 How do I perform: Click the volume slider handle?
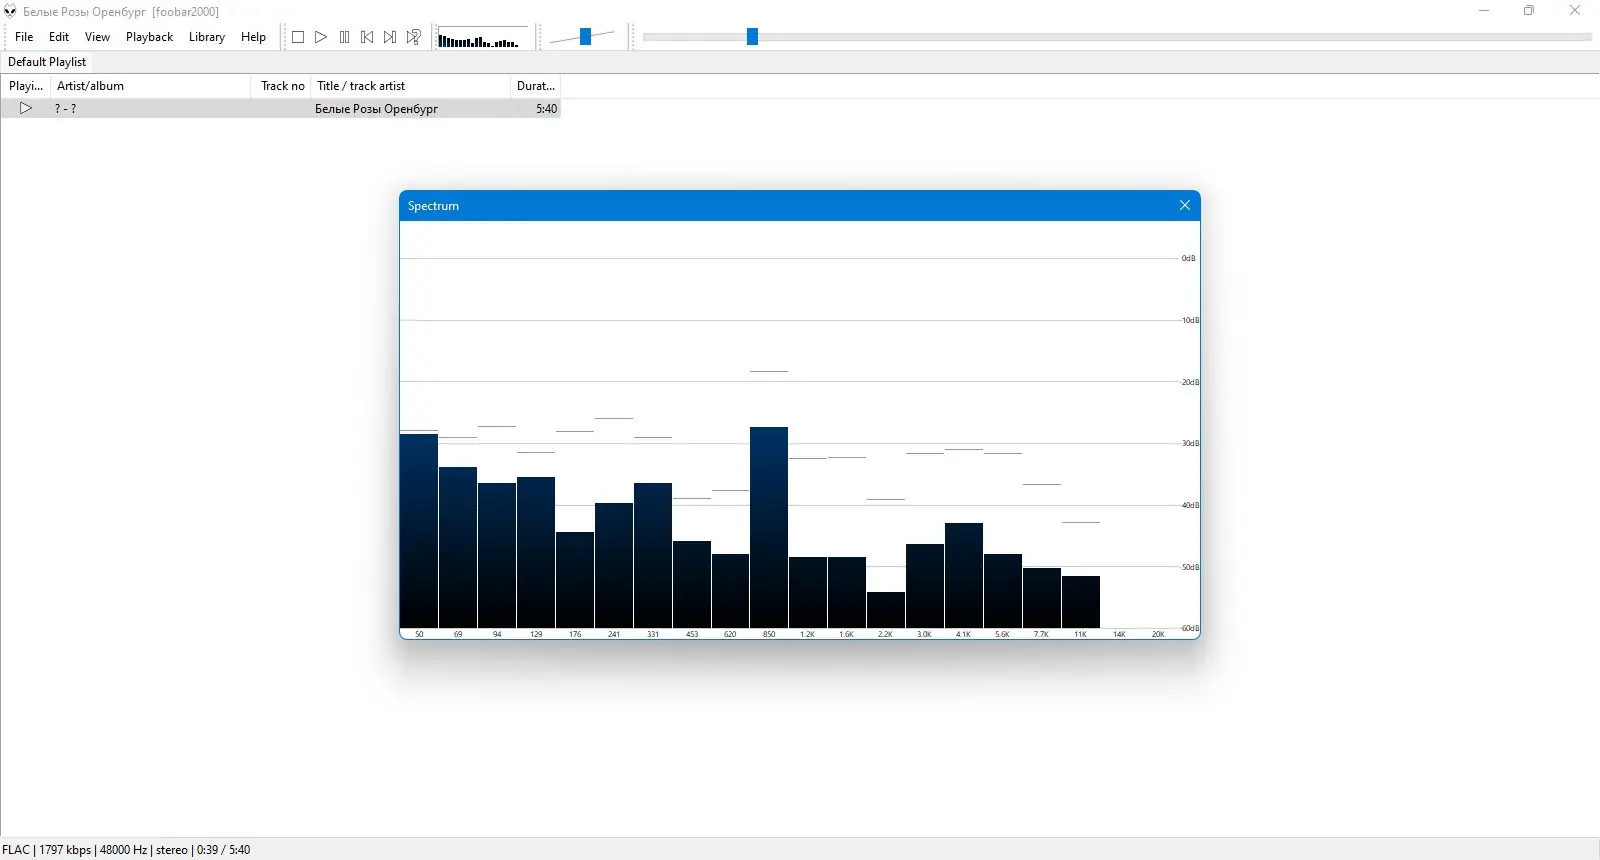click(x=585, y=37)
